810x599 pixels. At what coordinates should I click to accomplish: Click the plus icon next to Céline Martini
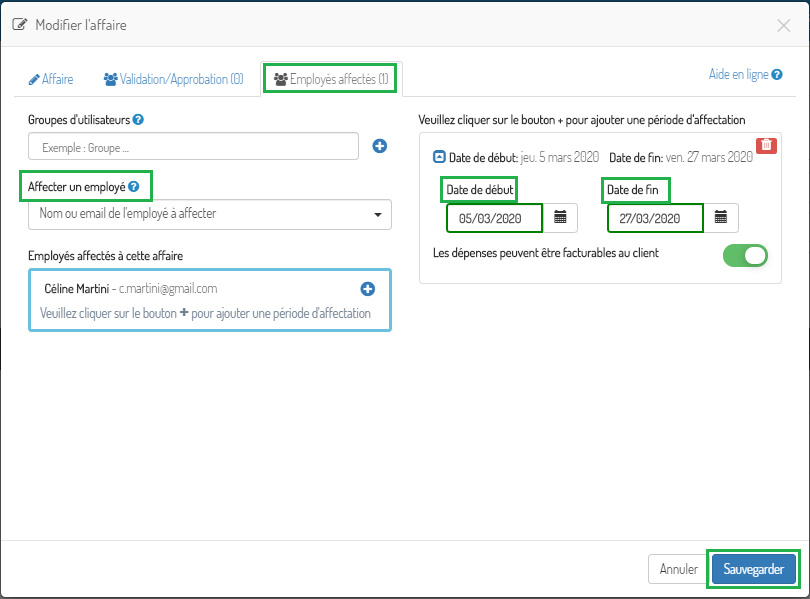click(x=368, y=289)
